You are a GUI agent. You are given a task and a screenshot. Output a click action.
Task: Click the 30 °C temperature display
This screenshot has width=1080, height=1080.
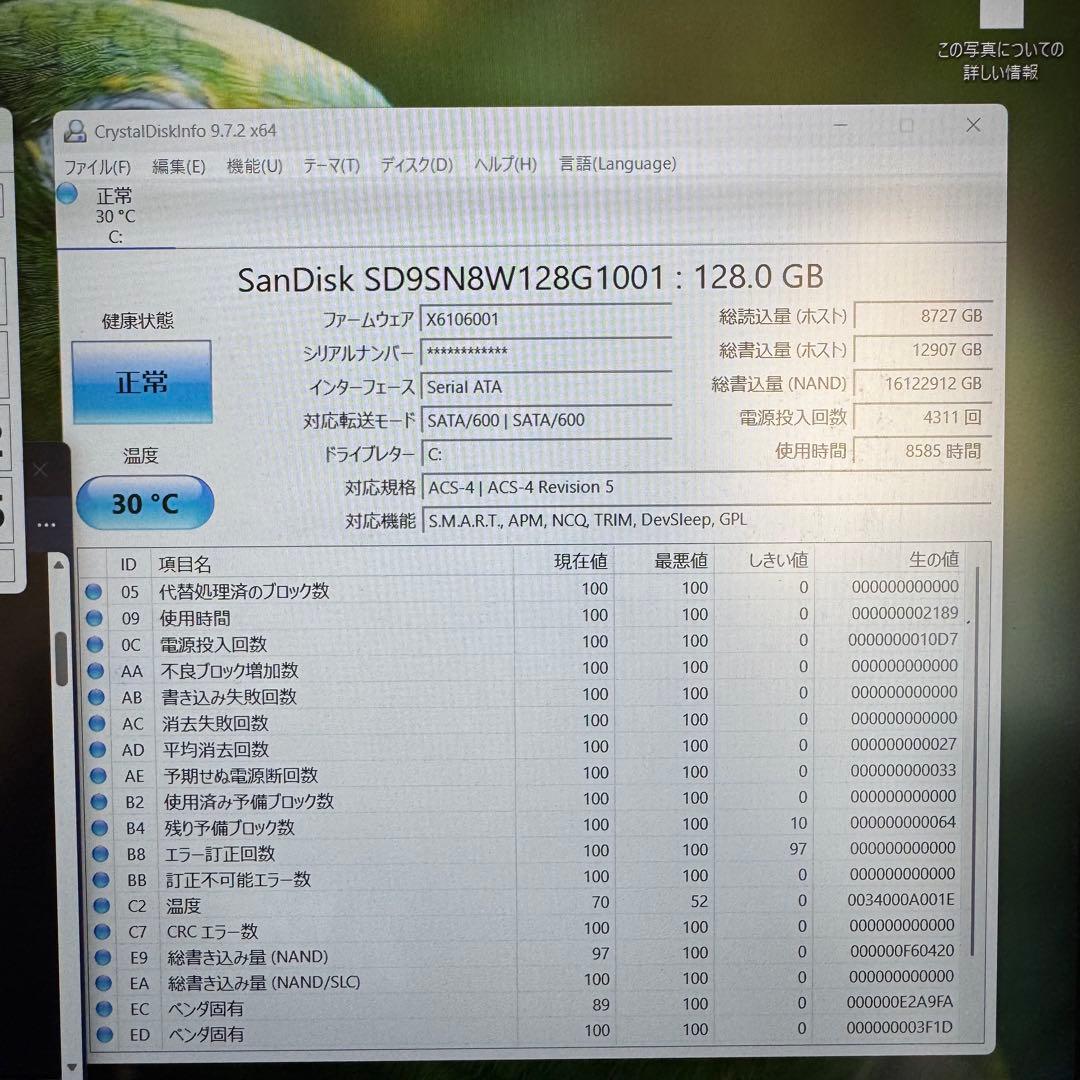144,504
